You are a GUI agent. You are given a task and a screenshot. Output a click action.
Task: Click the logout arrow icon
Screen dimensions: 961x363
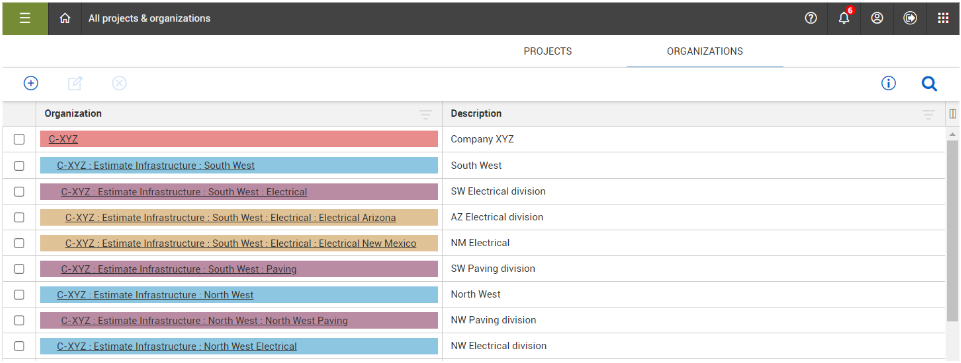coord(910,18)
